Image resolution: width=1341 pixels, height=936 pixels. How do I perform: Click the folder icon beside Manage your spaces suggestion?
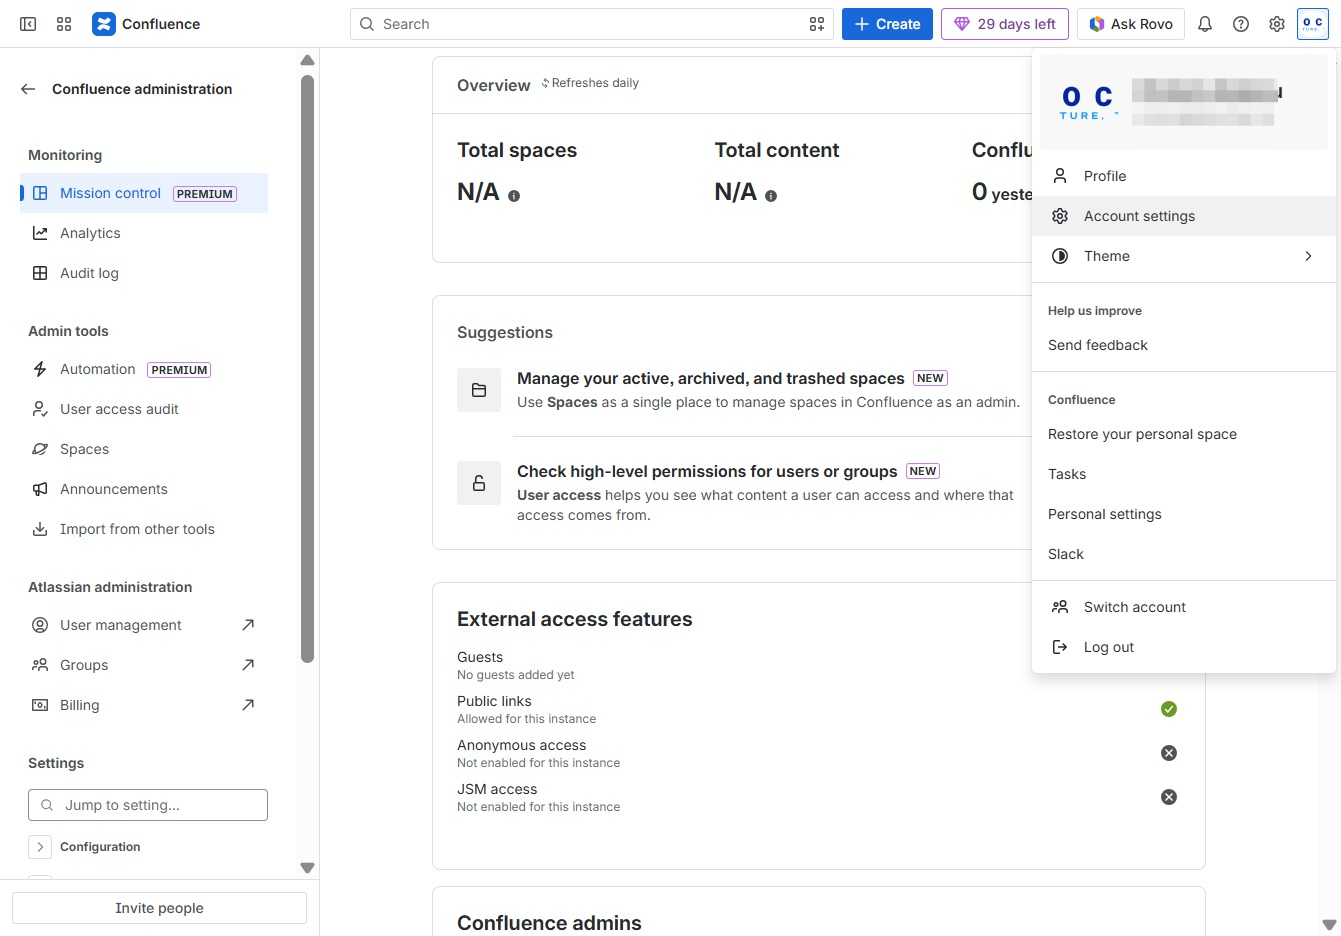point(479,390)
